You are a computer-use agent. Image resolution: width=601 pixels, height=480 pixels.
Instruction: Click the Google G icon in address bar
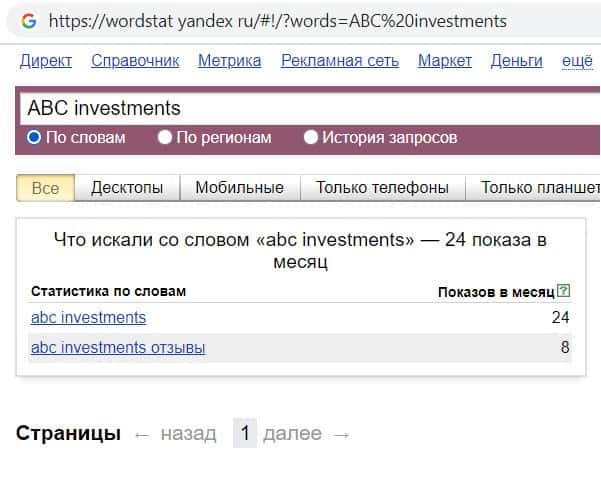(x=28, y=20)
